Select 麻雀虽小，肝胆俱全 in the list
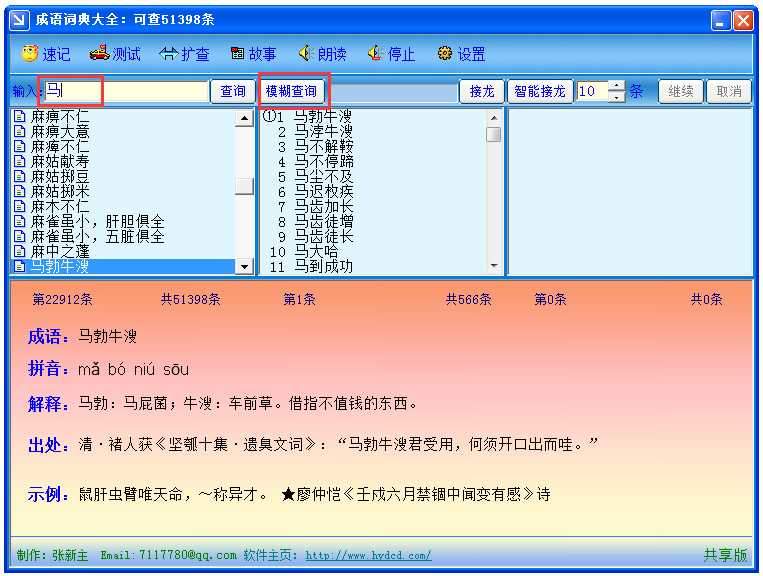This screenshot has height=576, width=763. click(x=97, y=221)
